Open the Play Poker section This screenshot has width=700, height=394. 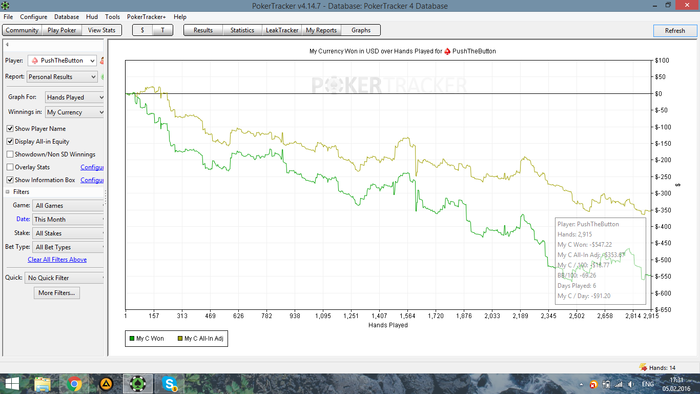click(62, 30)
